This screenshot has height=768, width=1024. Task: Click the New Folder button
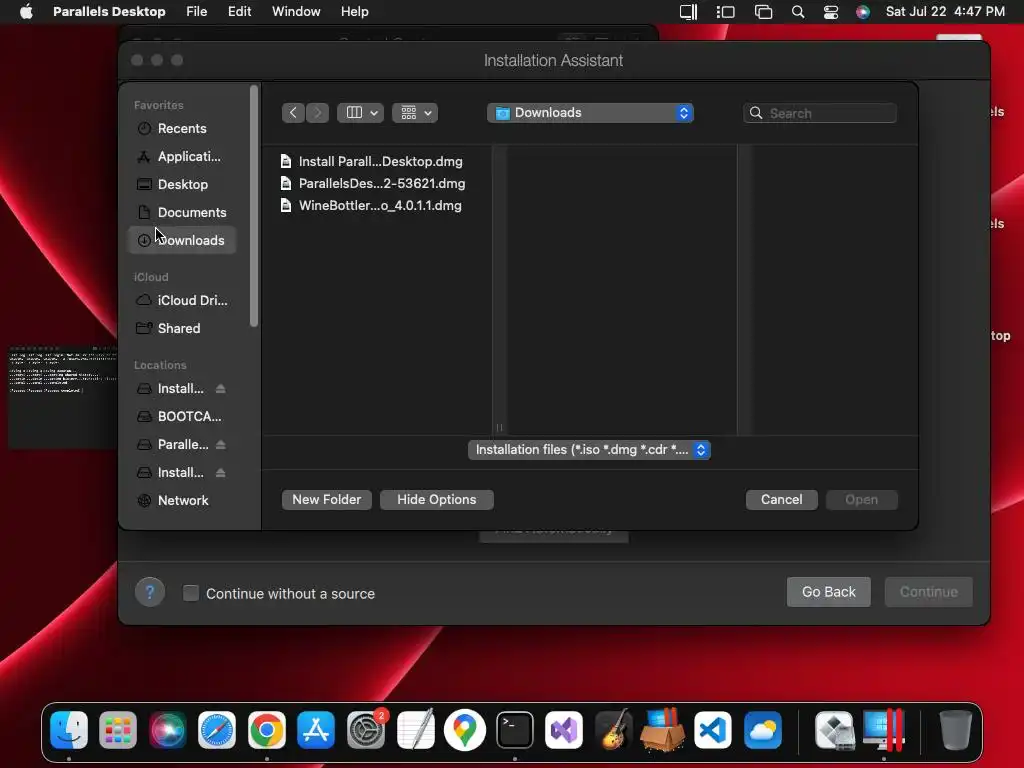coord(327,500)
